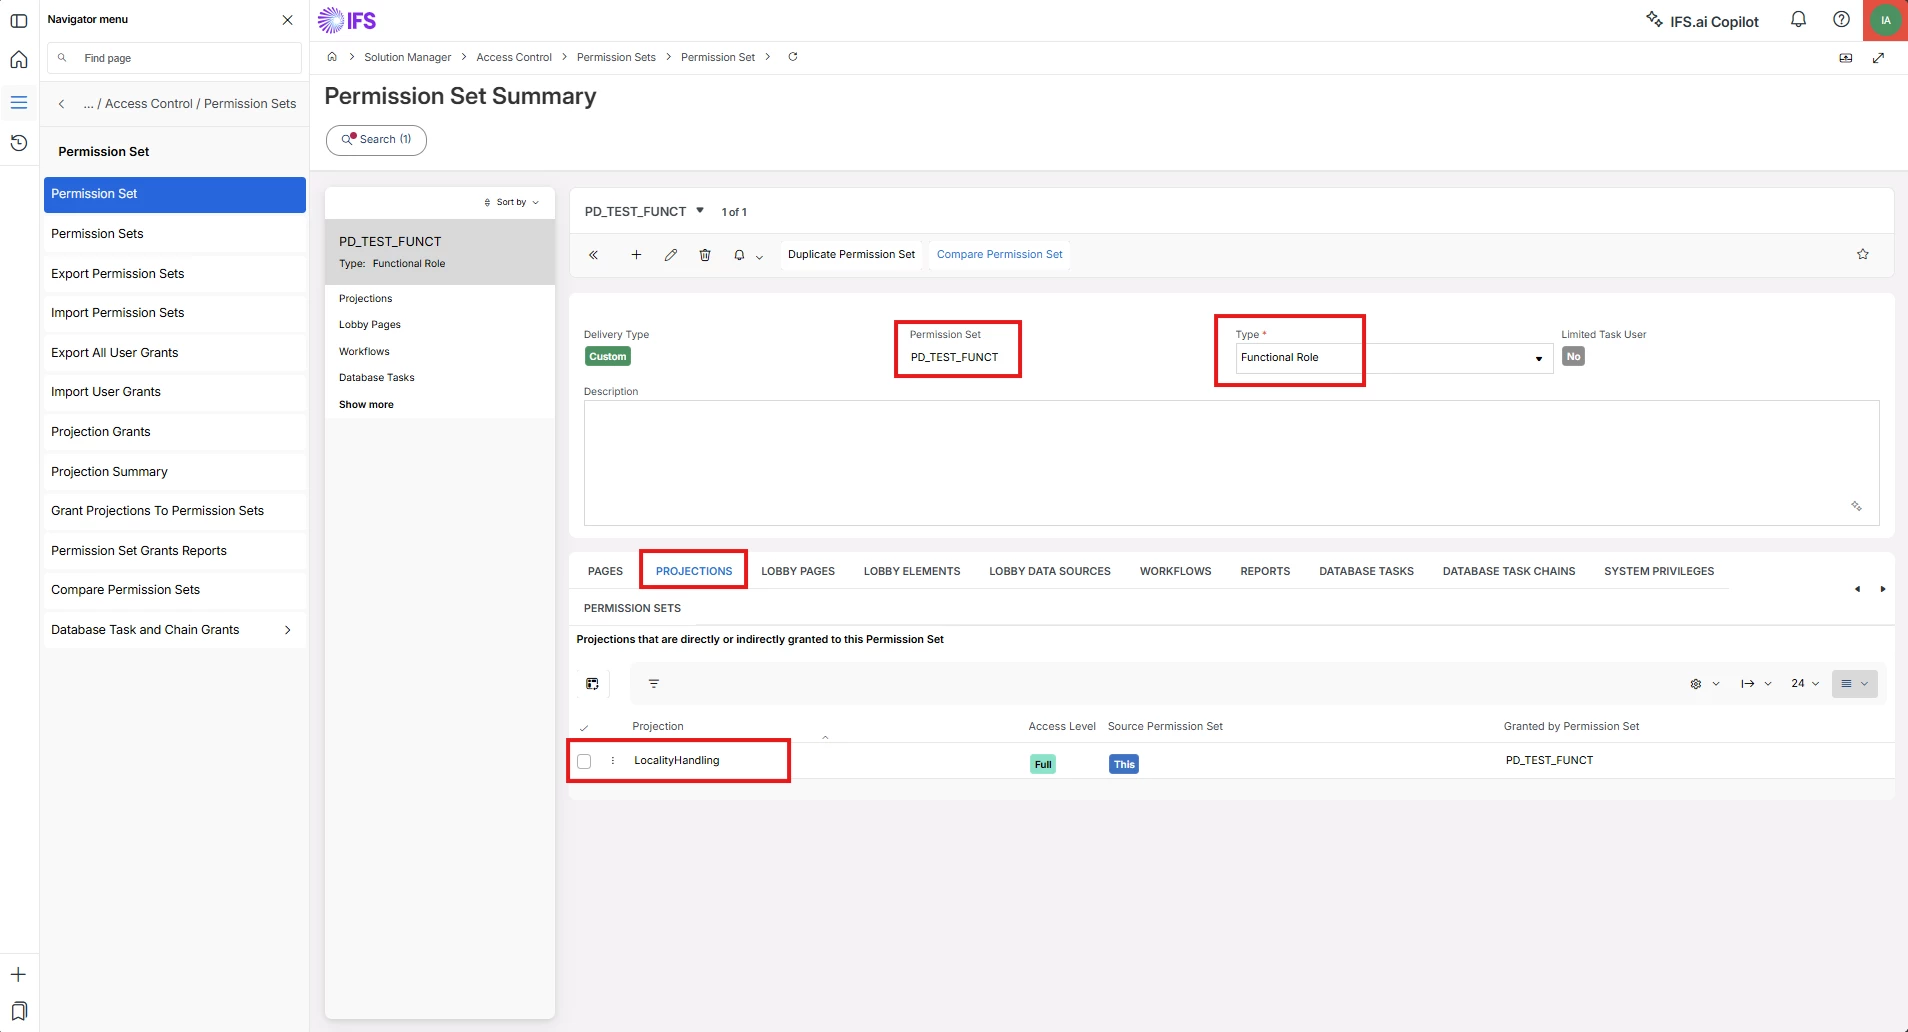Viewport: 1908px width, 1032px height.
Task: Click the screen capture icon below the header
Action: [x=1846, y=58]
